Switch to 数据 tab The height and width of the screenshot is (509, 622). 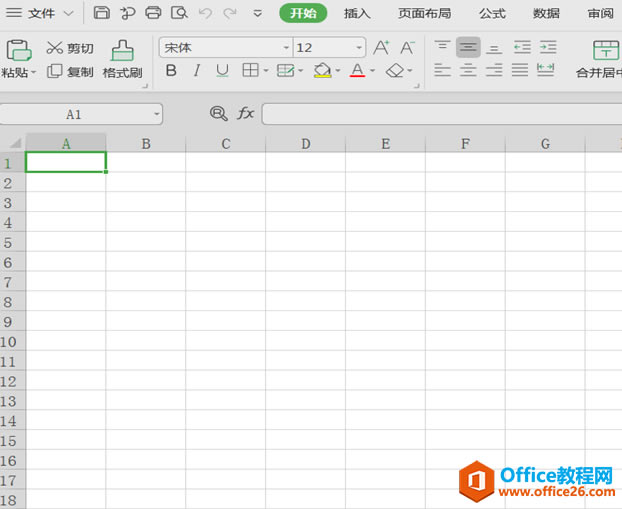click(546, 13)
